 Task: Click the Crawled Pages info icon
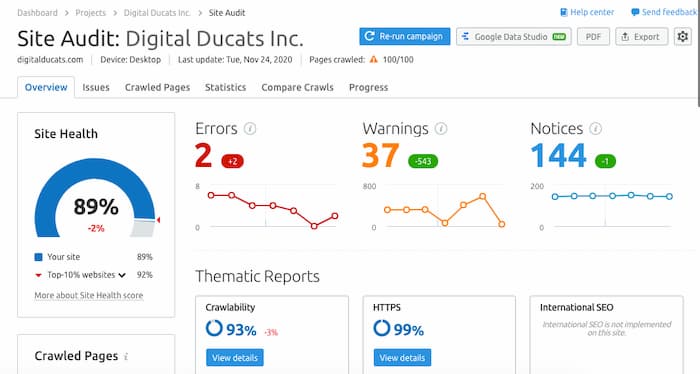[x=126, y=357]
